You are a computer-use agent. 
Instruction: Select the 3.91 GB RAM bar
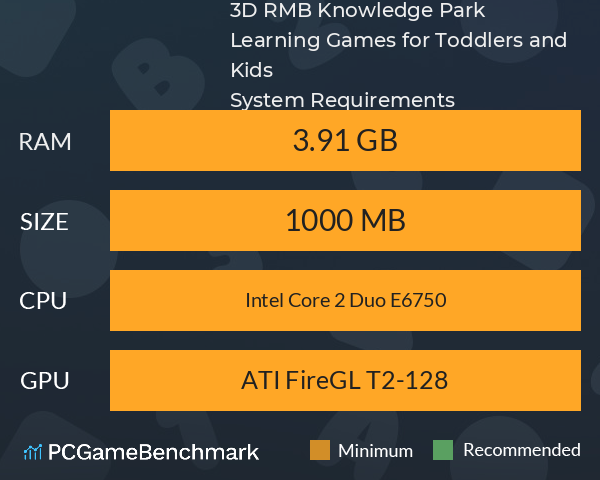click(x=345, y=140)
